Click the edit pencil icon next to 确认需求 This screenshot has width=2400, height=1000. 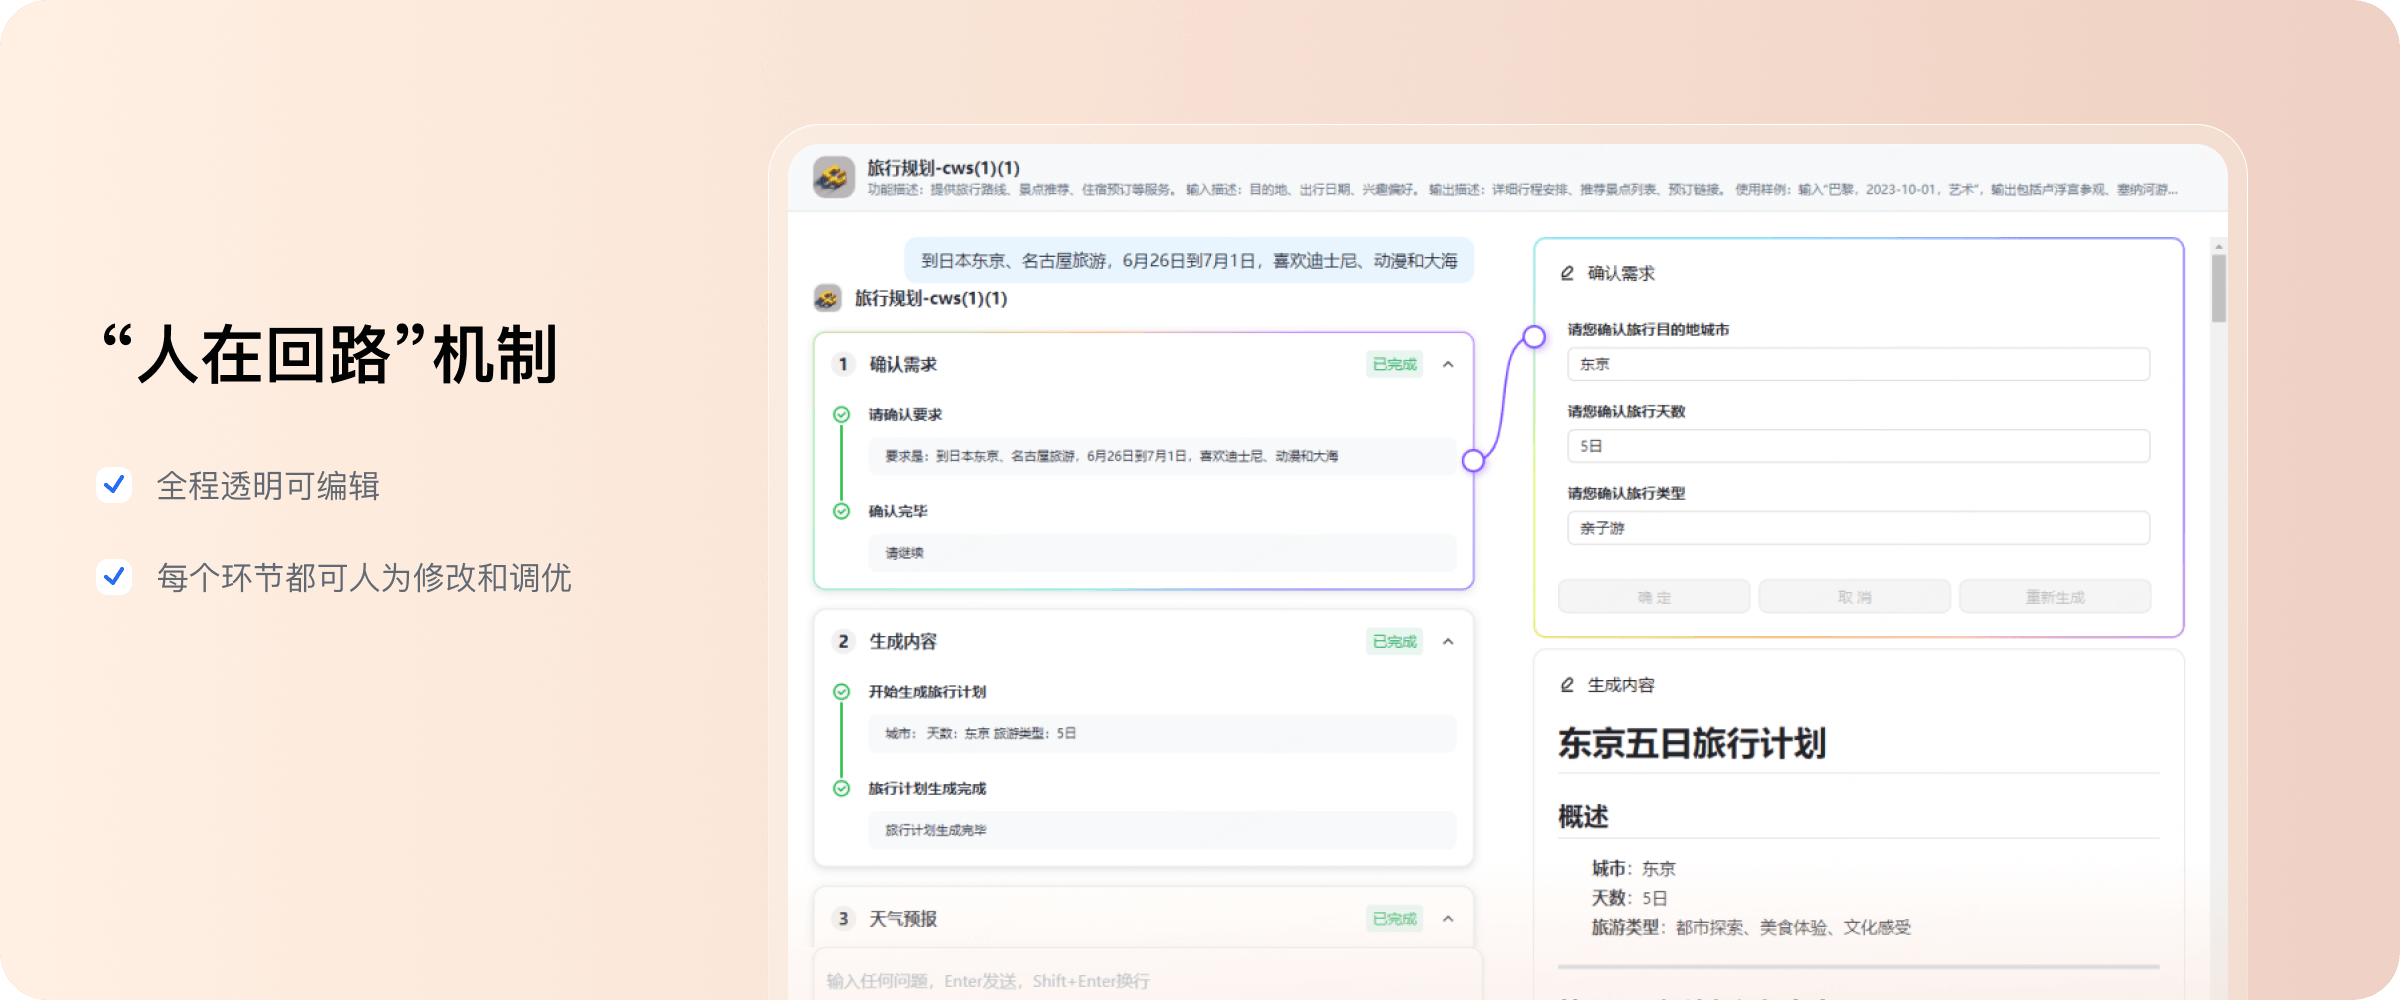[x=1567, y=273]
